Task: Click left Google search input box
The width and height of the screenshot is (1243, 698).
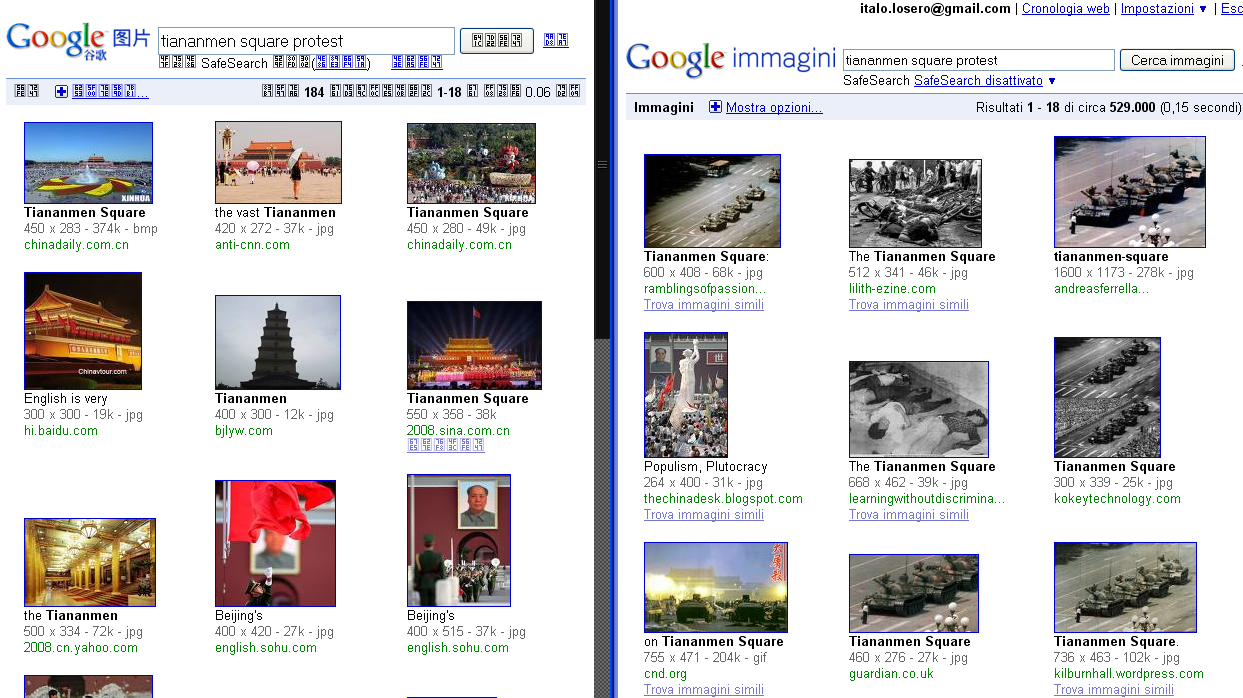Action: click(306, 41)
